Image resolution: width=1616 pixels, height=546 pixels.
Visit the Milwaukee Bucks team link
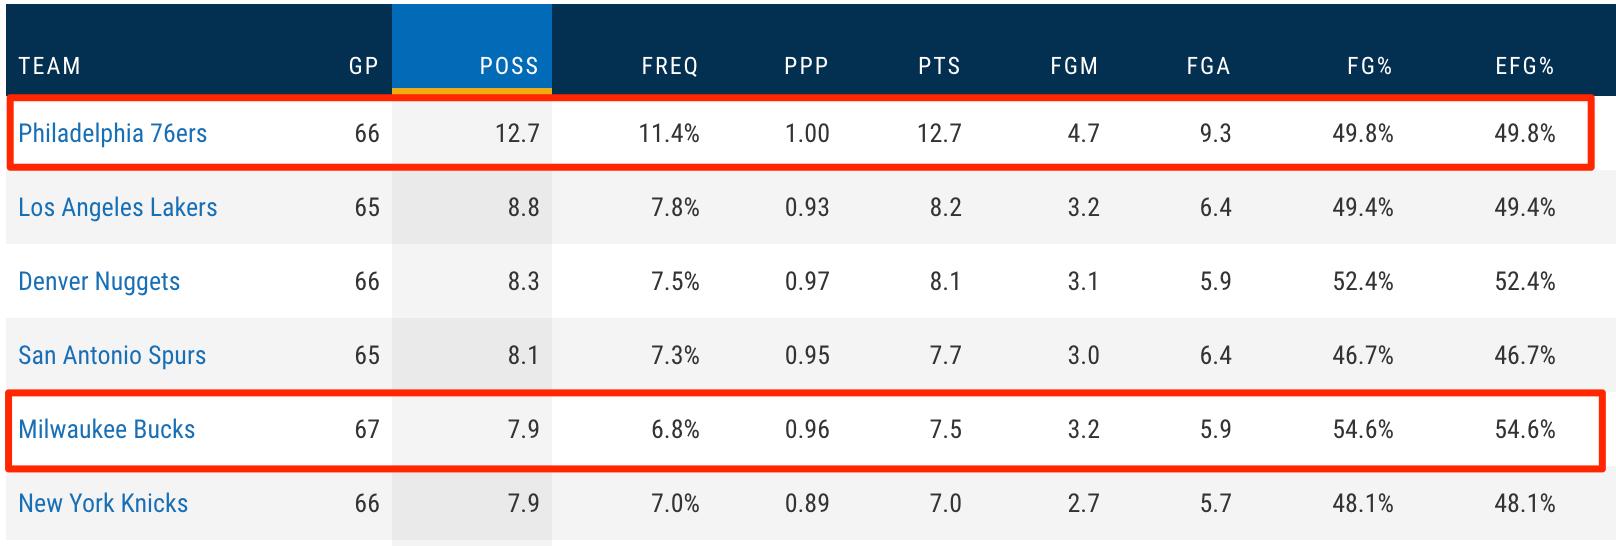click(106, 429)
